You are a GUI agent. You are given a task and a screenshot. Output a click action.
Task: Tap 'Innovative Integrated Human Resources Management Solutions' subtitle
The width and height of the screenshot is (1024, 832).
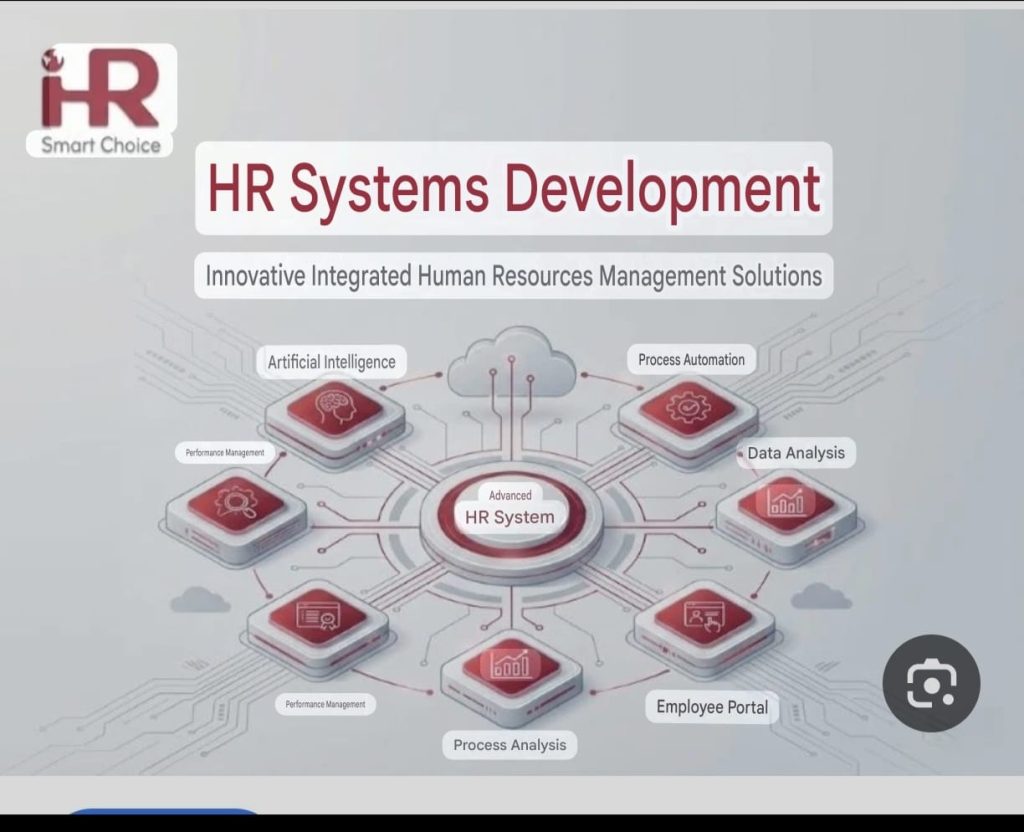click(513, 276)
